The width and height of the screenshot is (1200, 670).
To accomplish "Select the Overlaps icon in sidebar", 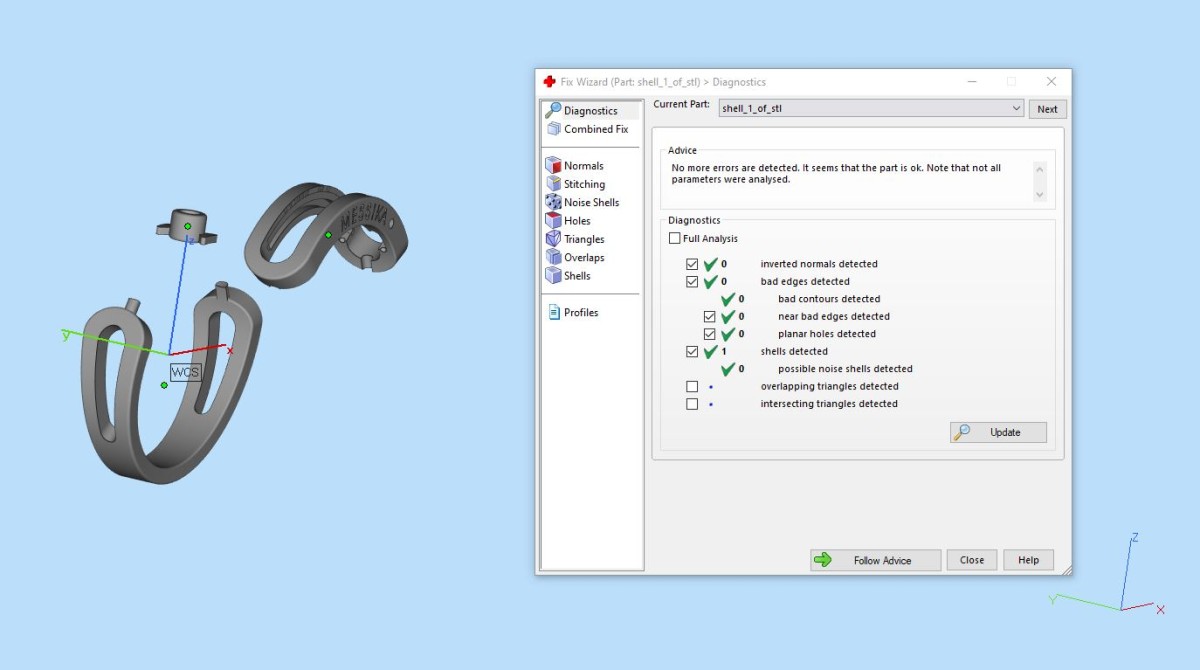I will click(x=553, y=257).
